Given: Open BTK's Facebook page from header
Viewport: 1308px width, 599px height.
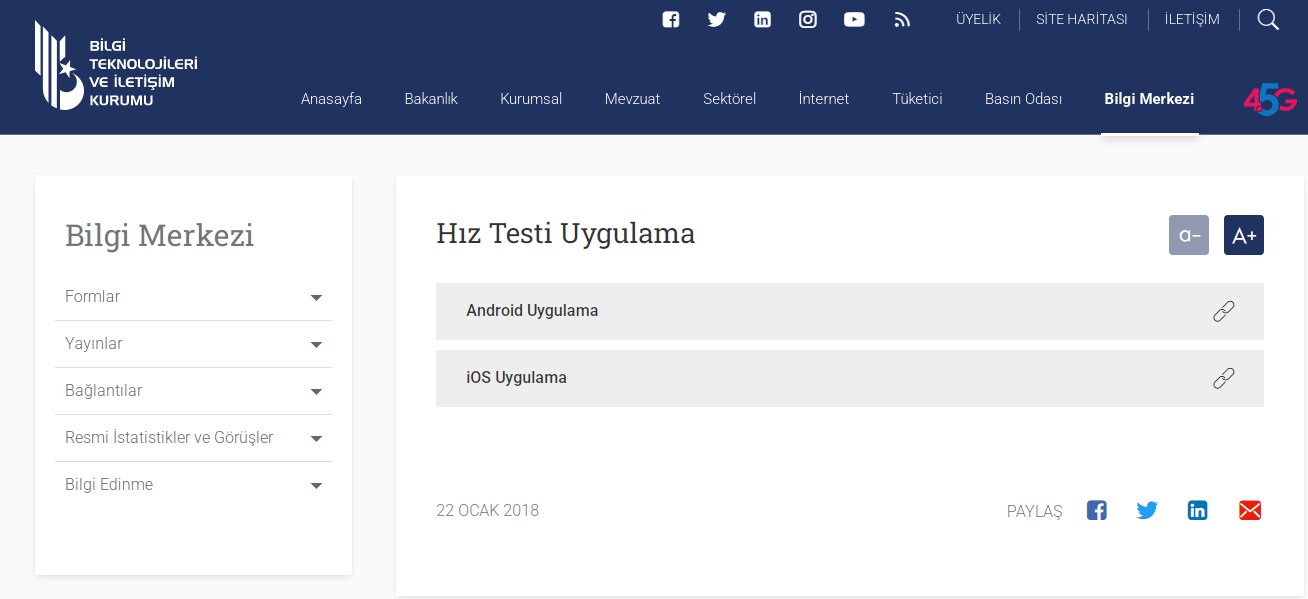Looking at the screenshot, I should pyautogui.click(x=670, y=19).
